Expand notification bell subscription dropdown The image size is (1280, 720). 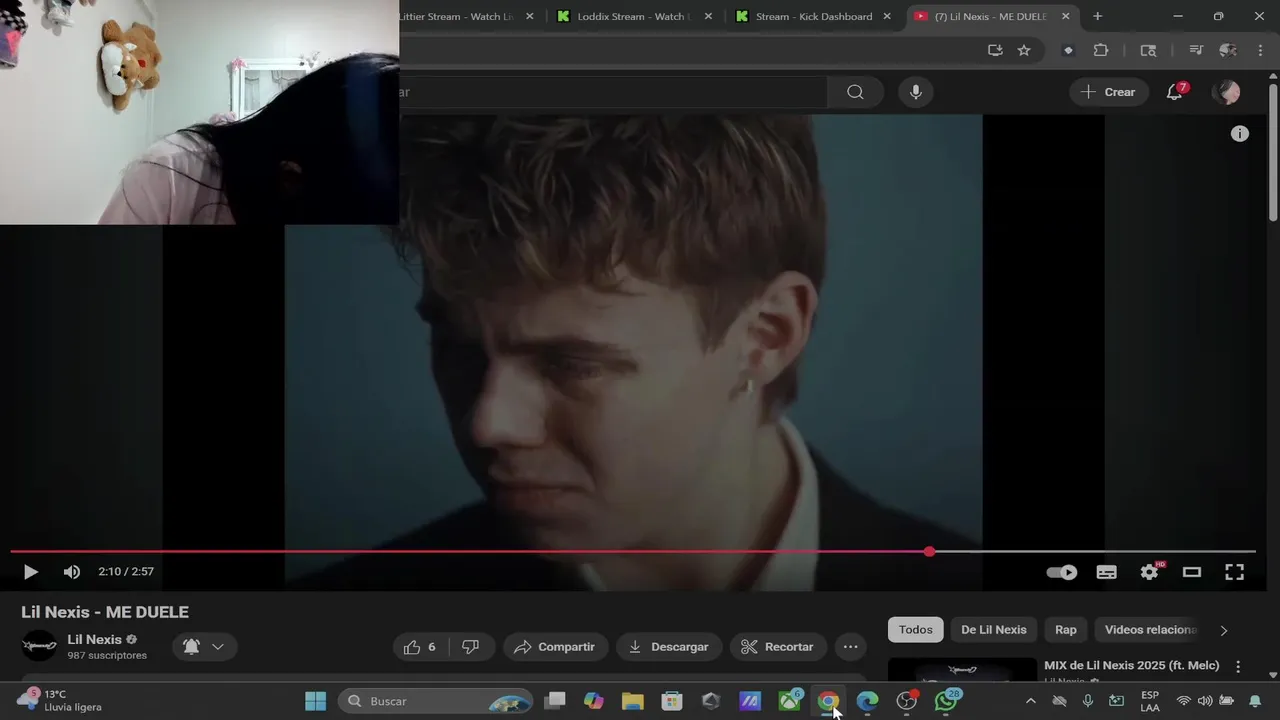[204, 647]
